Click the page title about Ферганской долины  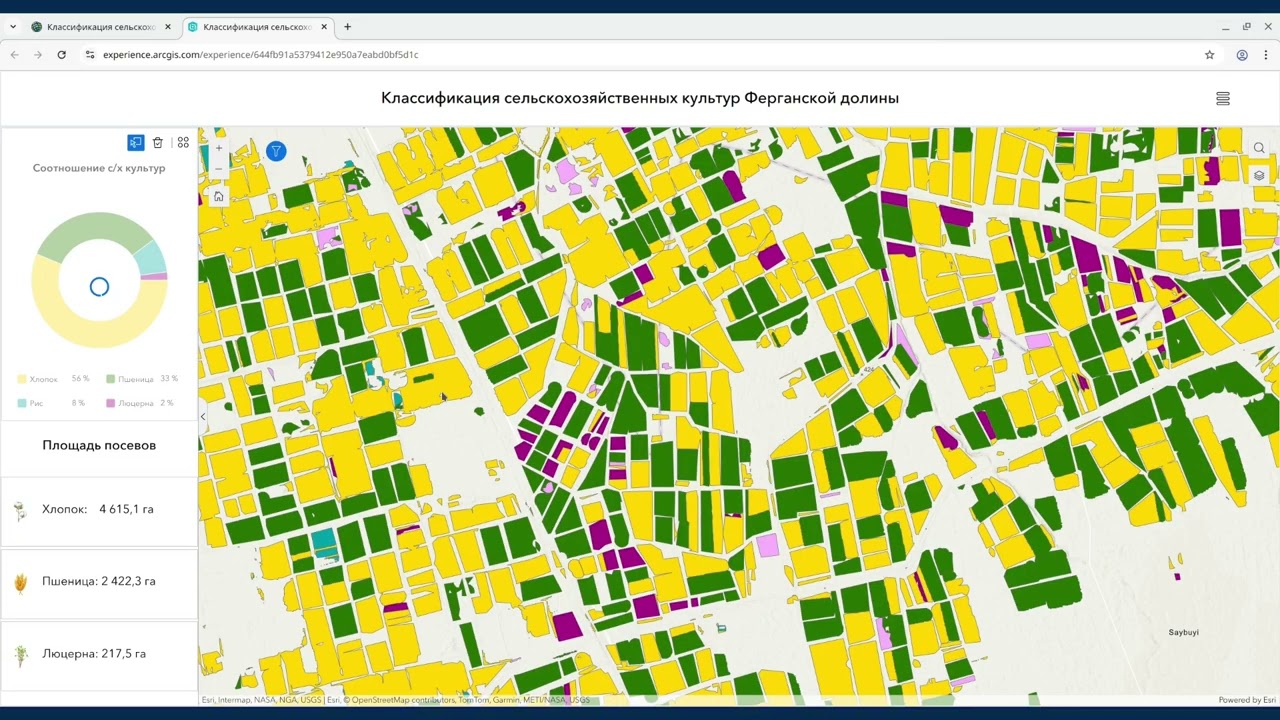(x=640, y=98)
